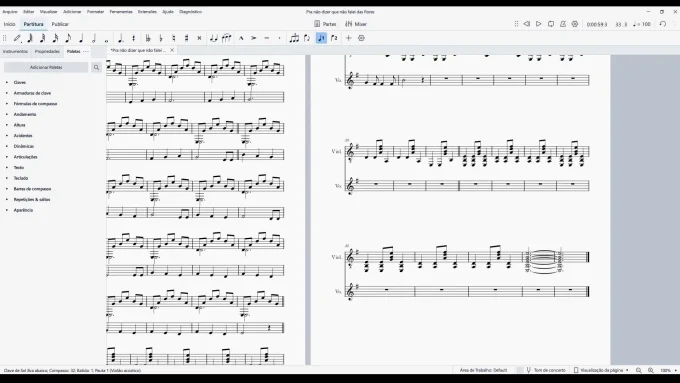Add a tie to the note
Image resolution: width=680 pixels, height=383 pixels.
[213, 38]
